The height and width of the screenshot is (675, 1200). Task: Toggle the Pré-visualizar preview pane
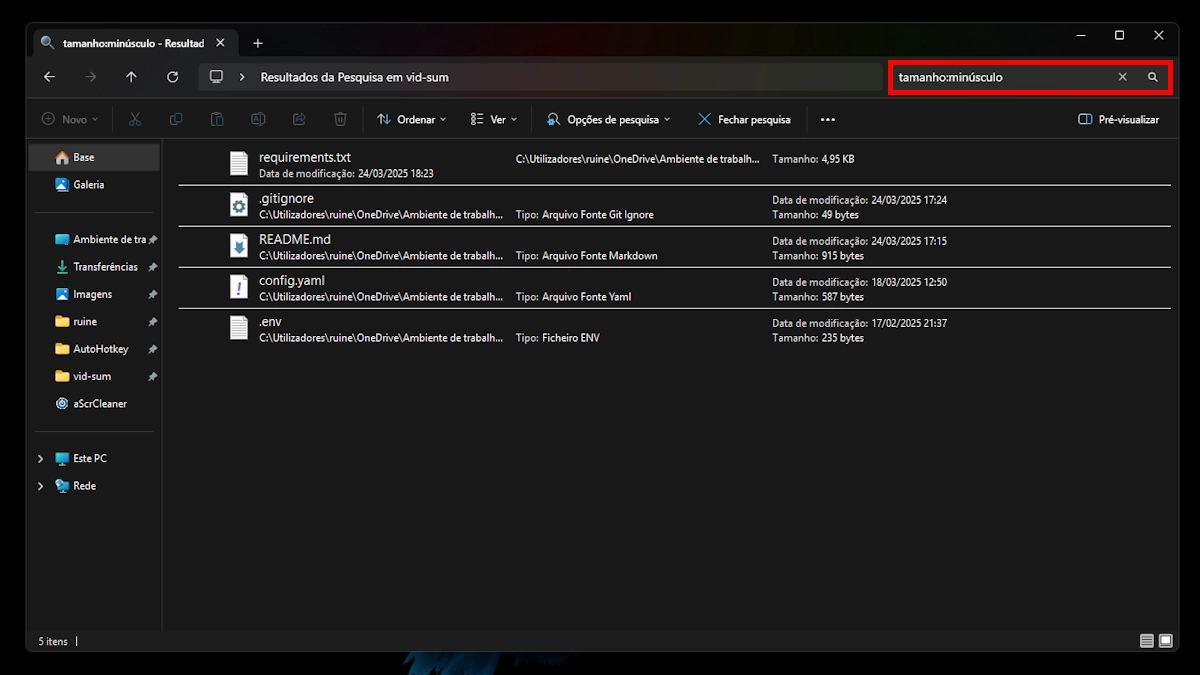click(x=1118, y=119)
